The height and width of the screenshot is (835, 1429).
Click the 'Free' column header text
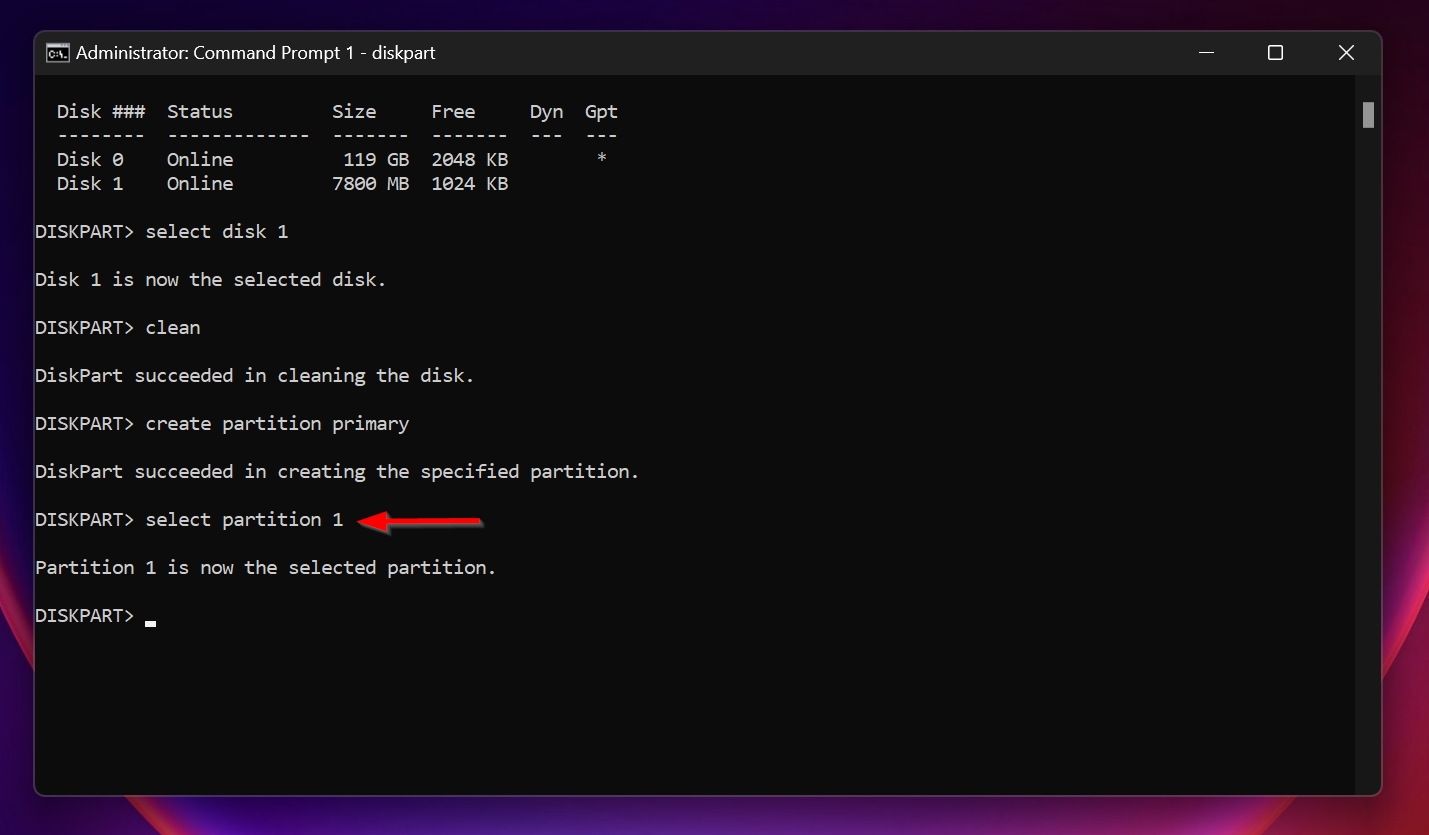click(453, 112)
